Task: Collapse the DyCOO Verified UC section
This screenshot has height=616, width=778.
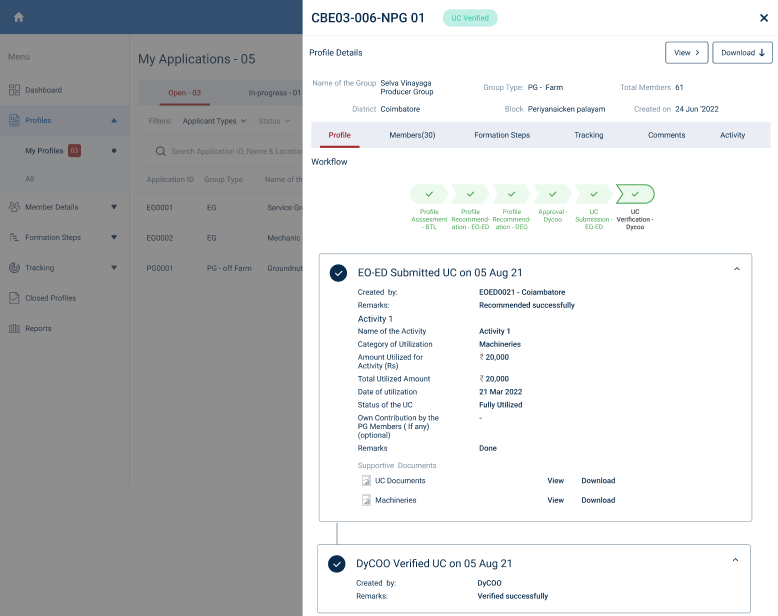Action: 737,560
